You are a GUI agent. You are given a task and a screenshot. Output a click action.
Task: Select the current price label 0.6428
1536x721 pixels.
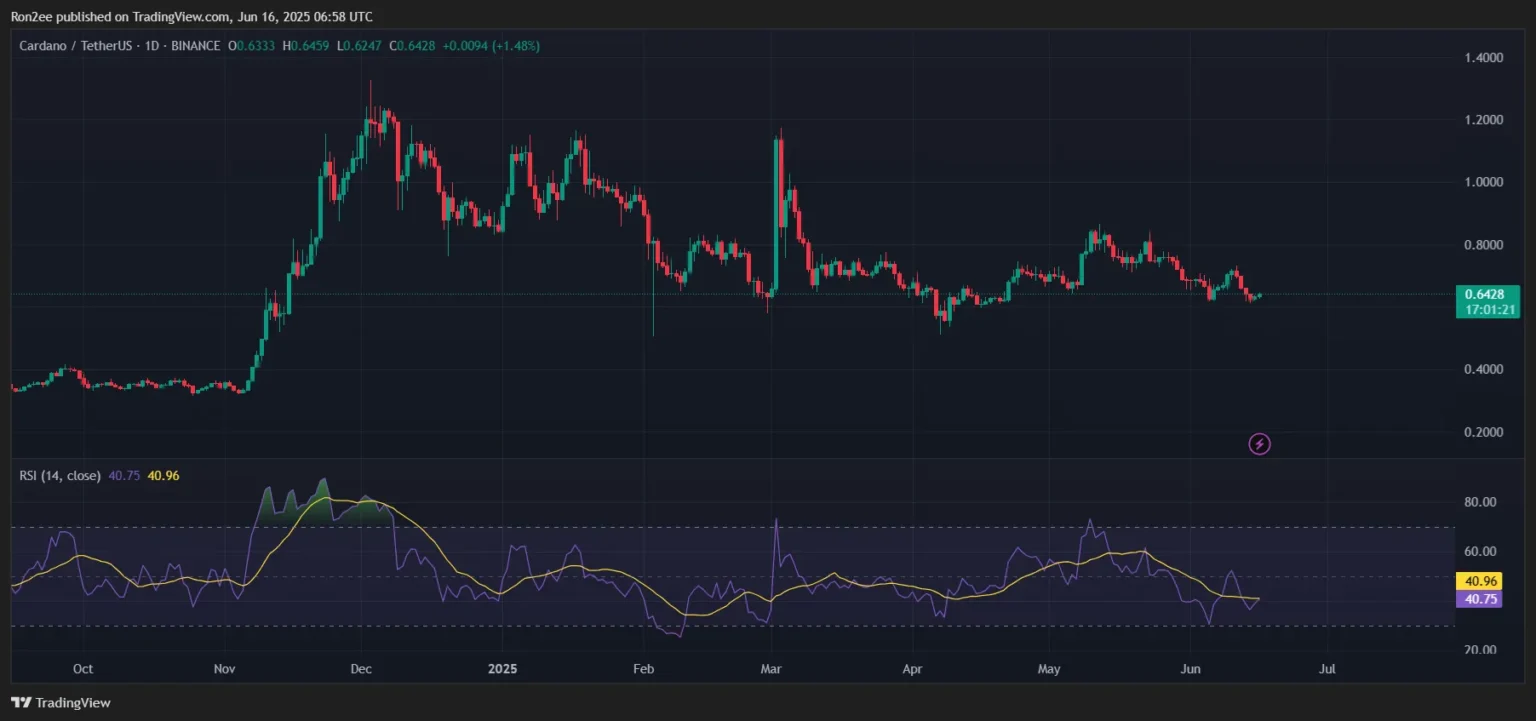pyautogui.click(x=1486, y=295)
